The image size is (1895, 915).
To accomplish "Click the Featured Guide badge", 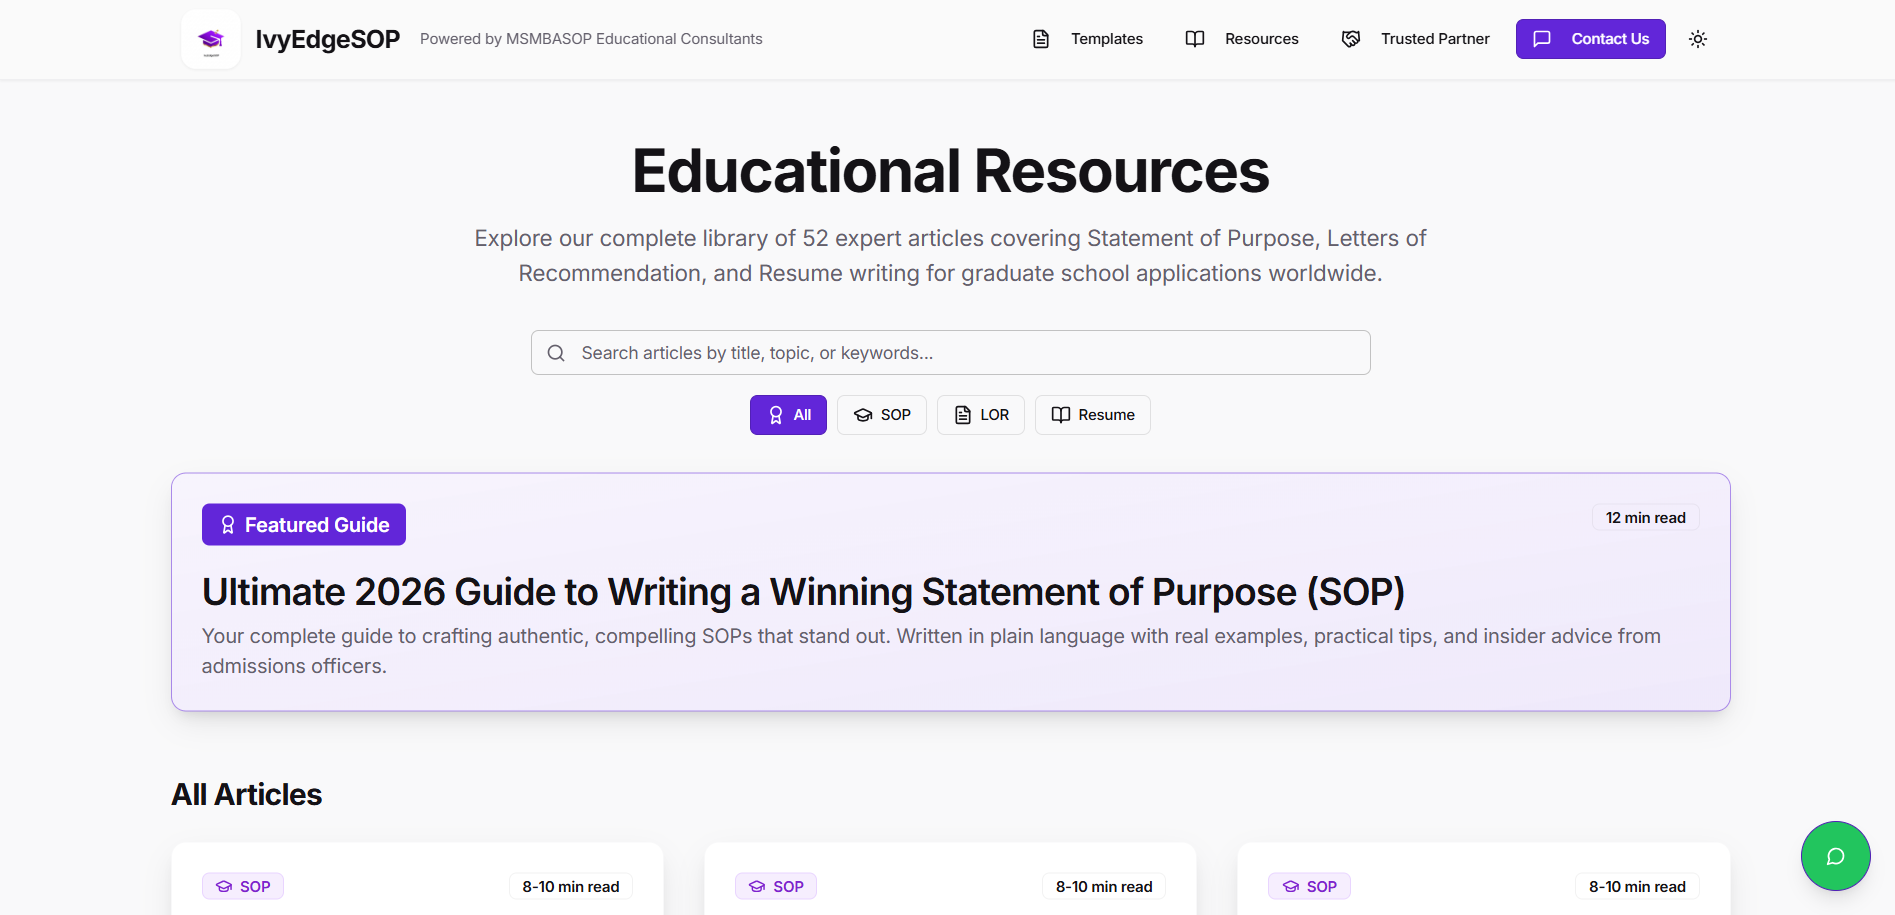I will [304, 525].
